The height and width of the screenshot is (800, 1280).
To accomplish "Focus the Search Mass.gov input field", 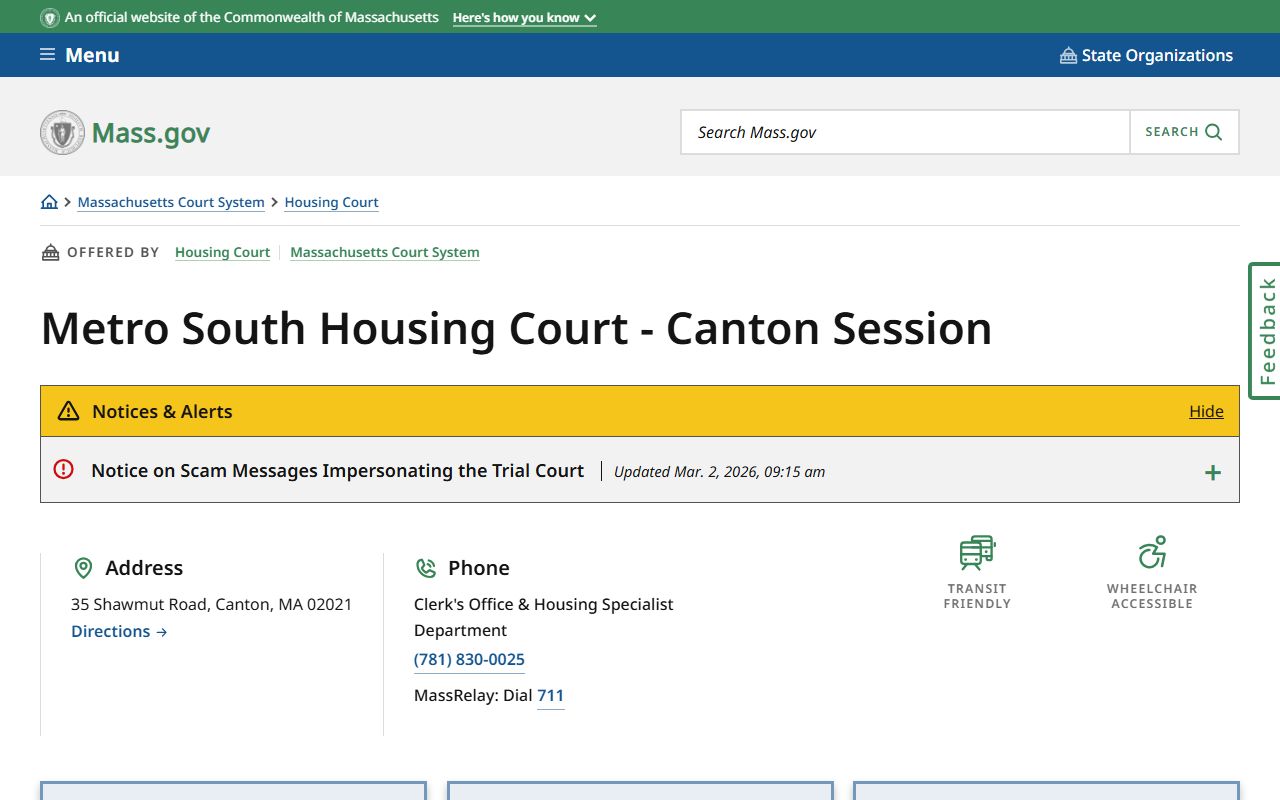I will [x=905, y=132].
